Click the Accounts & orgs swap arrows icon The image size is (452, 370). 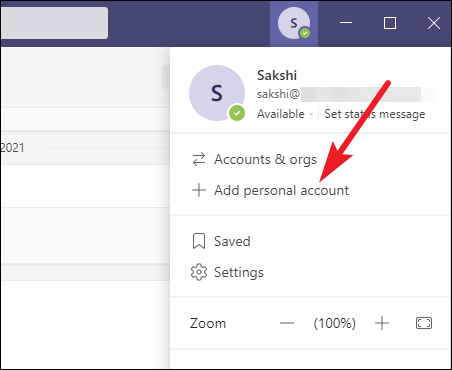(199, 159)
